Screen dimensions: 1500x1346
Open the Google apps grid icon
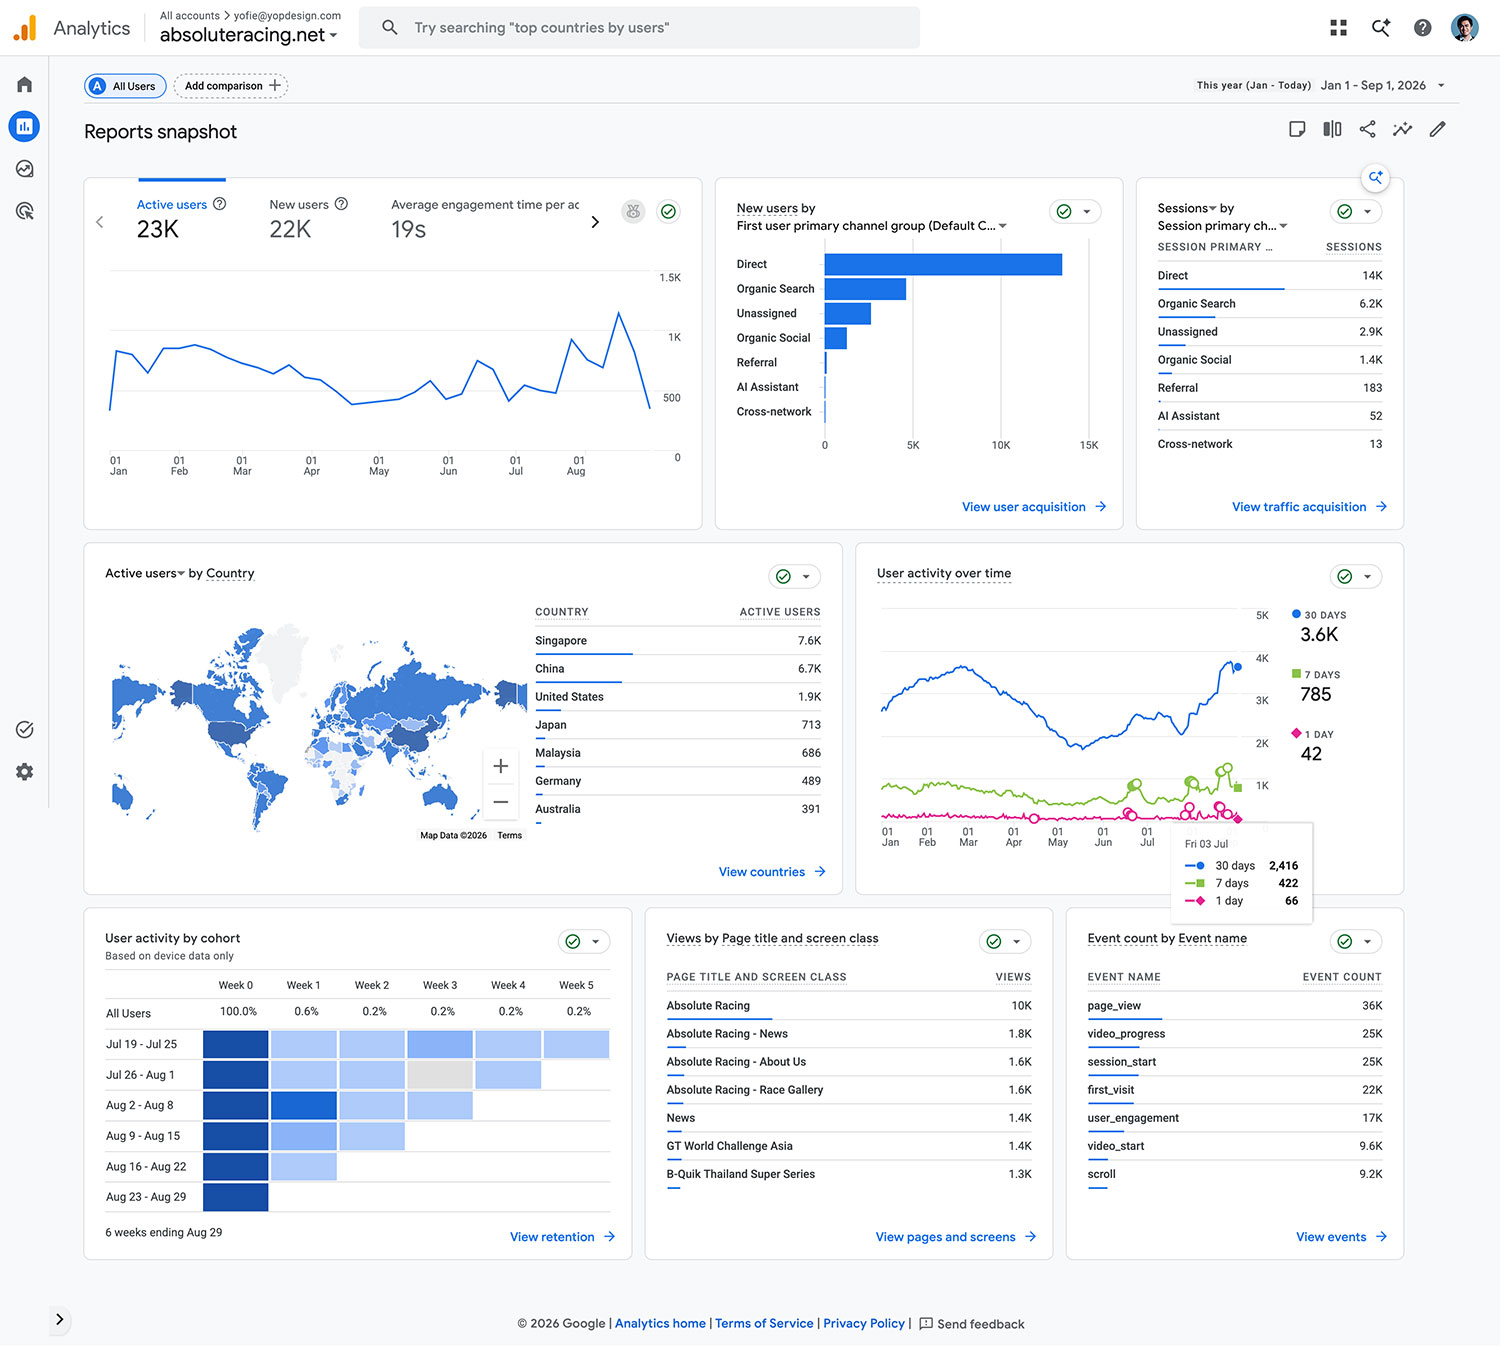(x=1338, y=28)
